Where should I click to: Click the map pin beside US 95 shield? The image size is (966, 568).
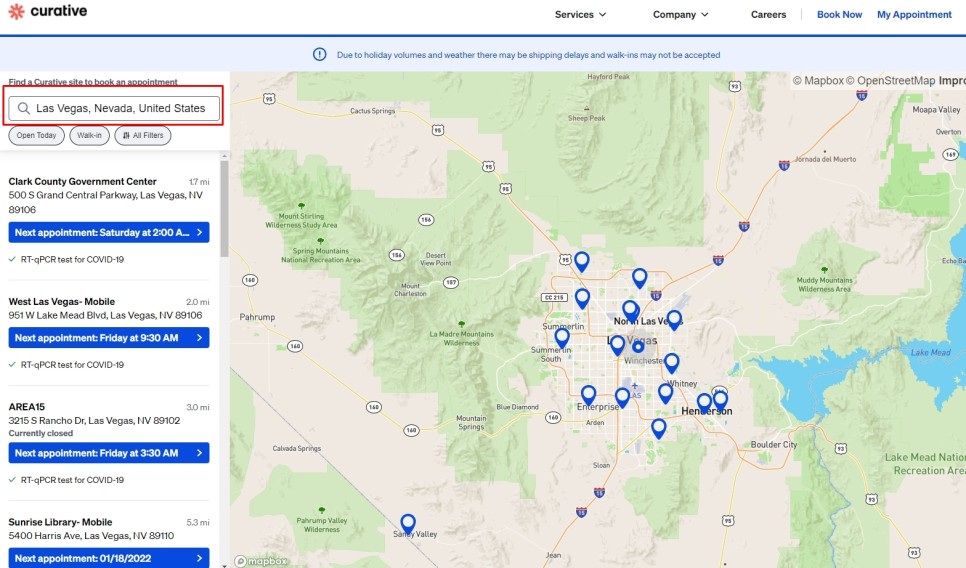coord(582,262)
